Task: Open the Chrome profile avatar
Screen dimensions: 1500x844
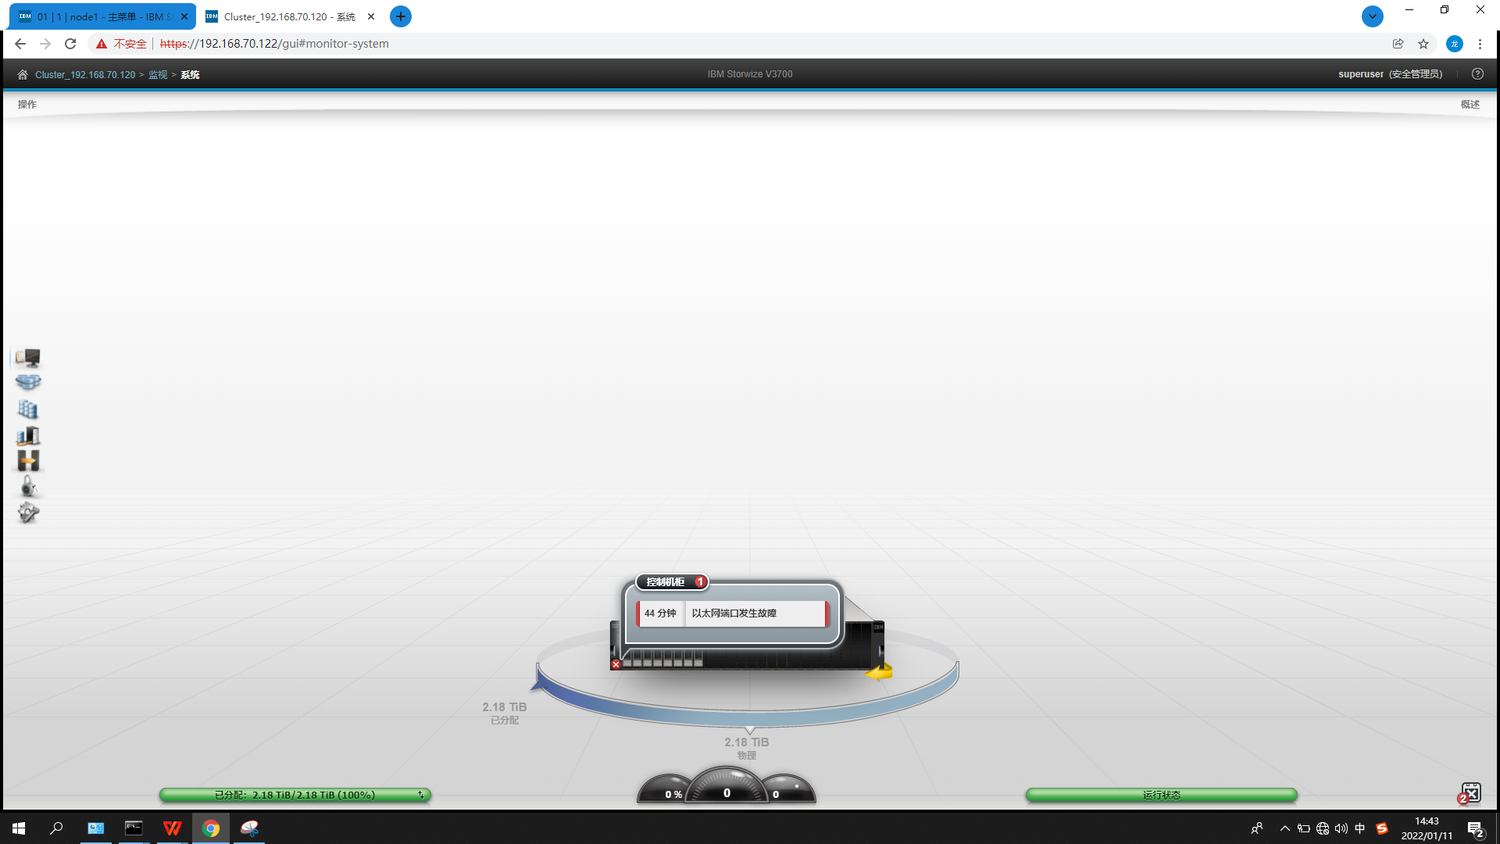Action: click(1455, 44)
